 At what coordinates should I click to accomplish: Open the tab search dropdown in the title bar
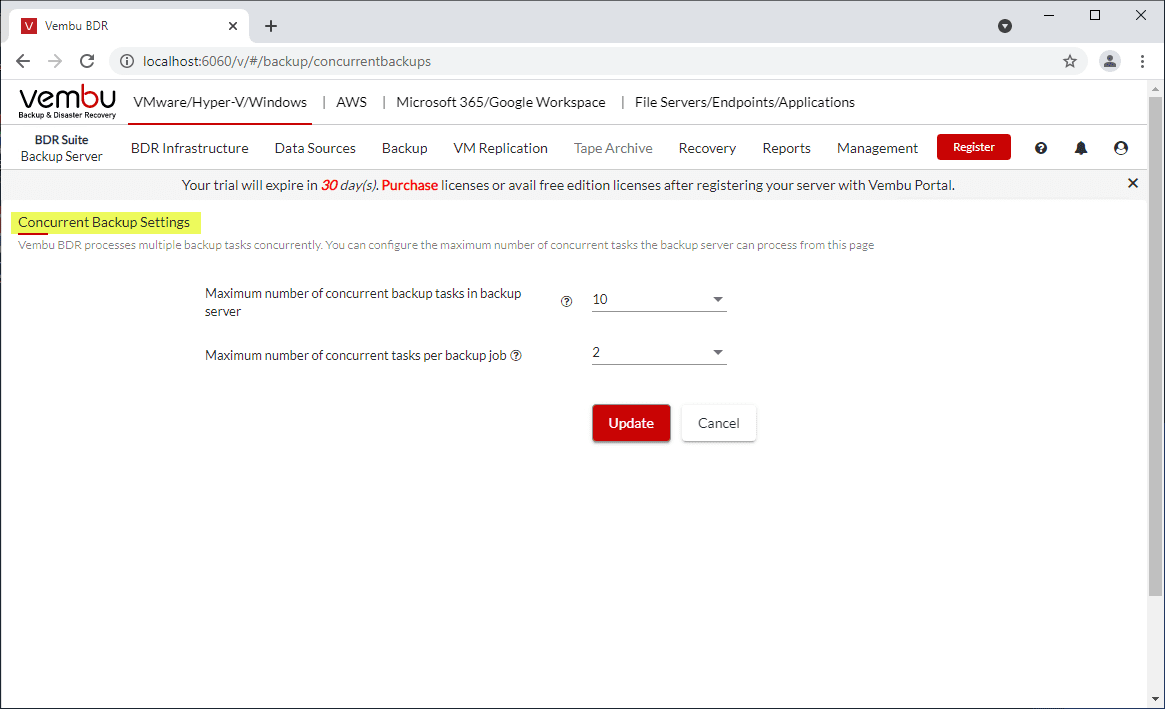pos(1005,26)
